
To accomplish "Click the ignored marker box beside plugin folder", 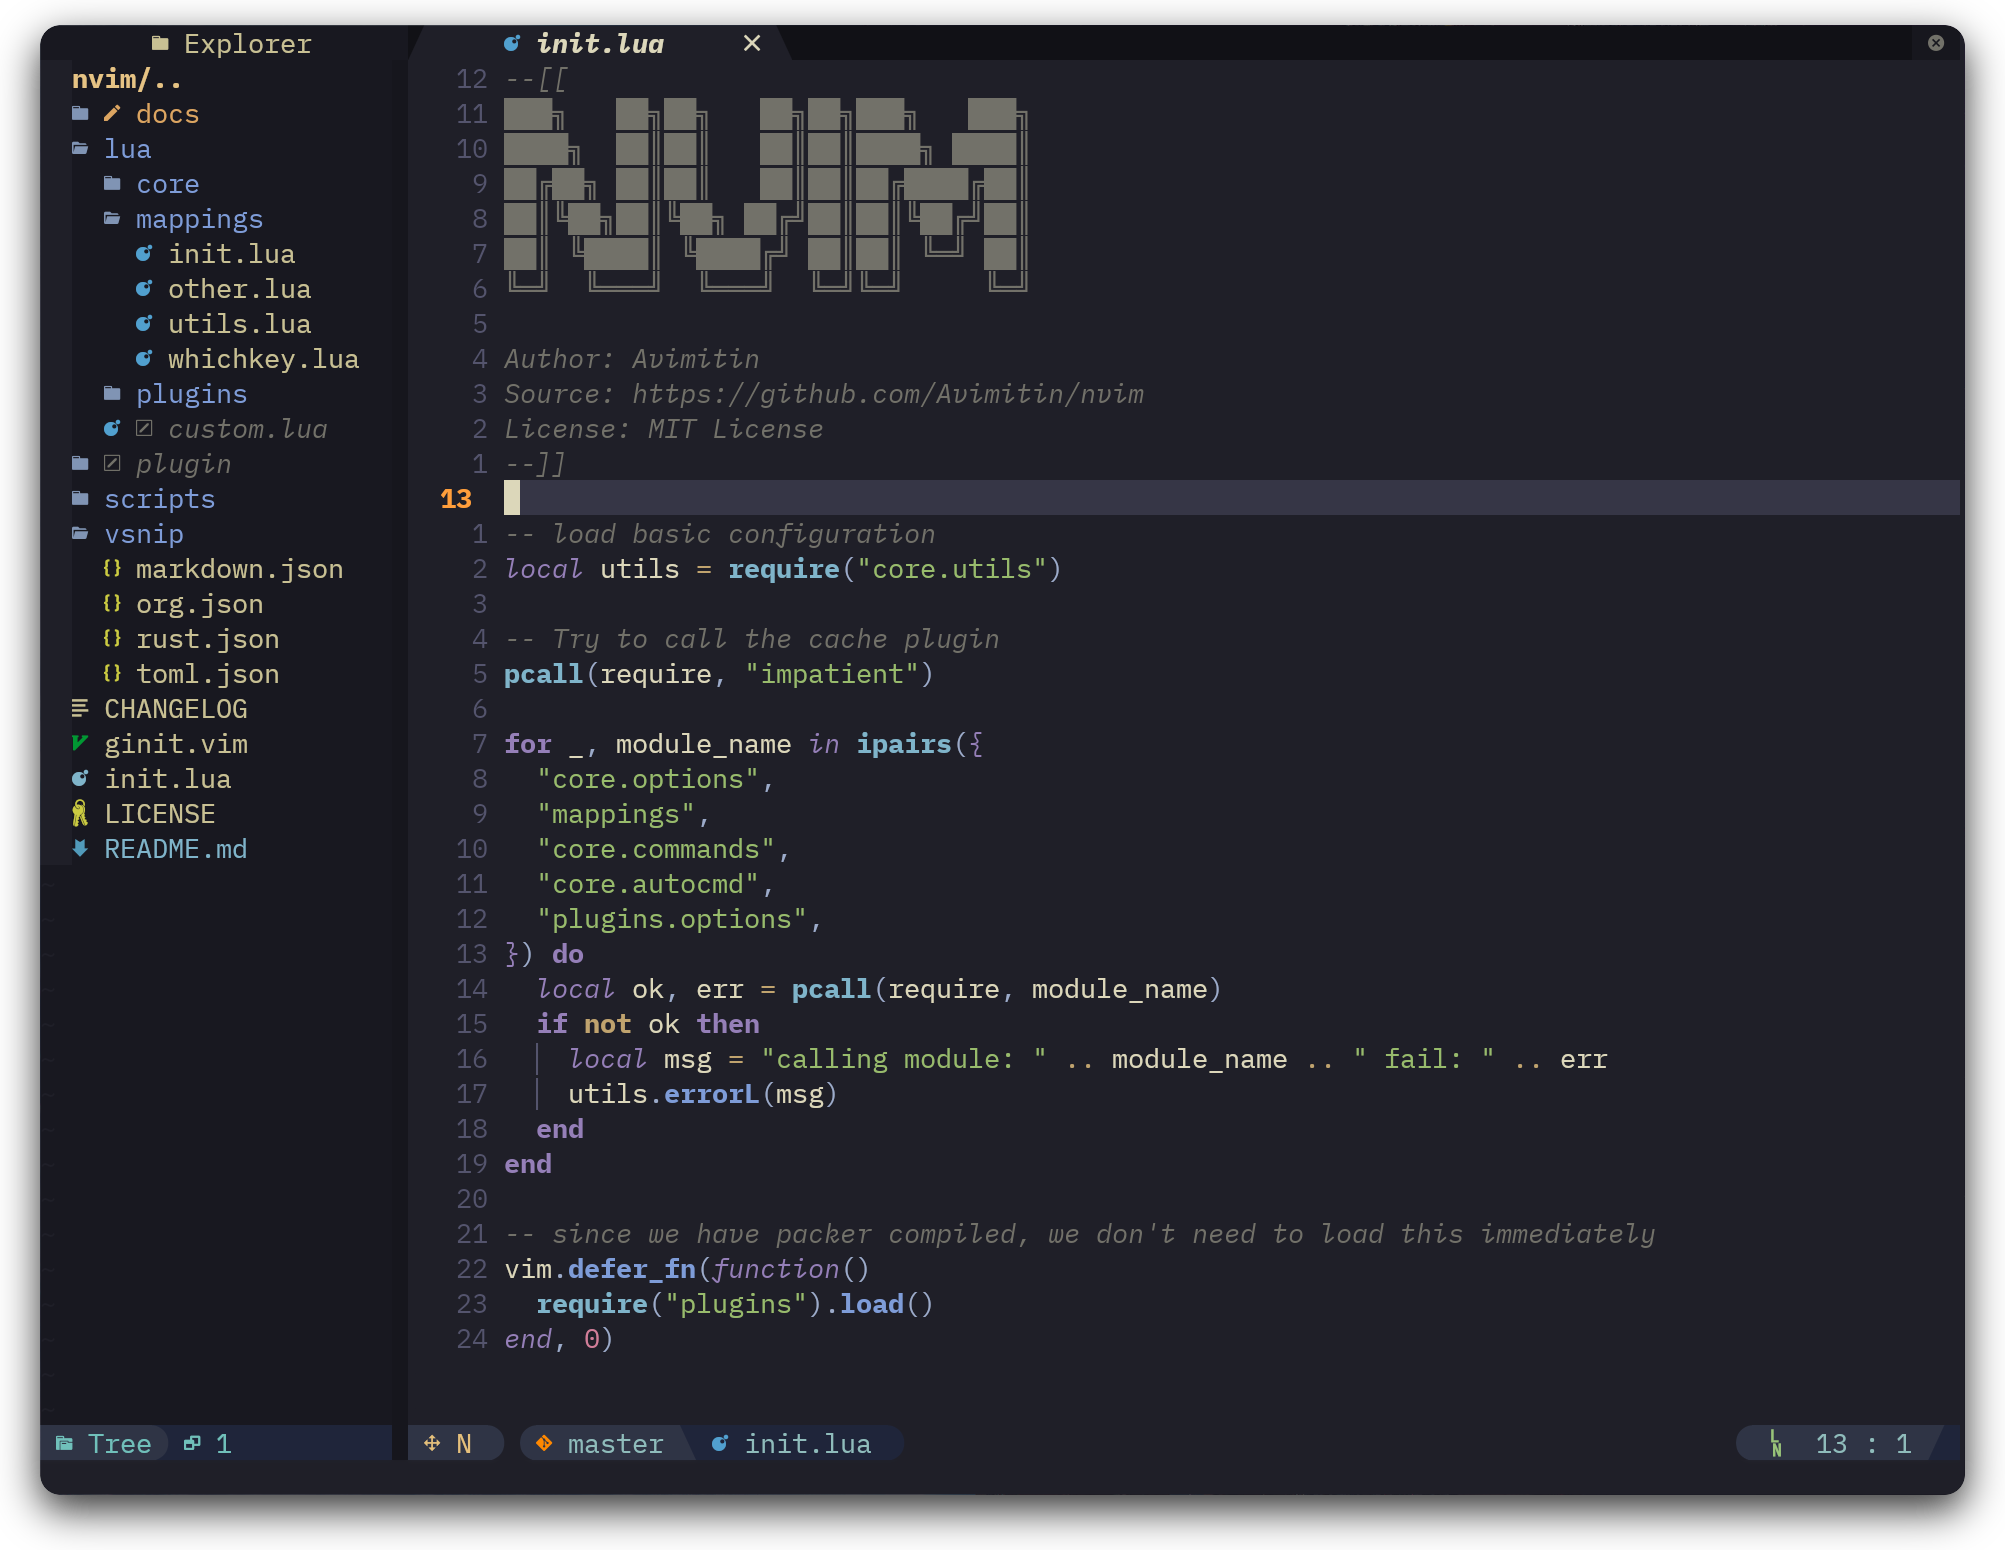I will click(x=112, y=464).
